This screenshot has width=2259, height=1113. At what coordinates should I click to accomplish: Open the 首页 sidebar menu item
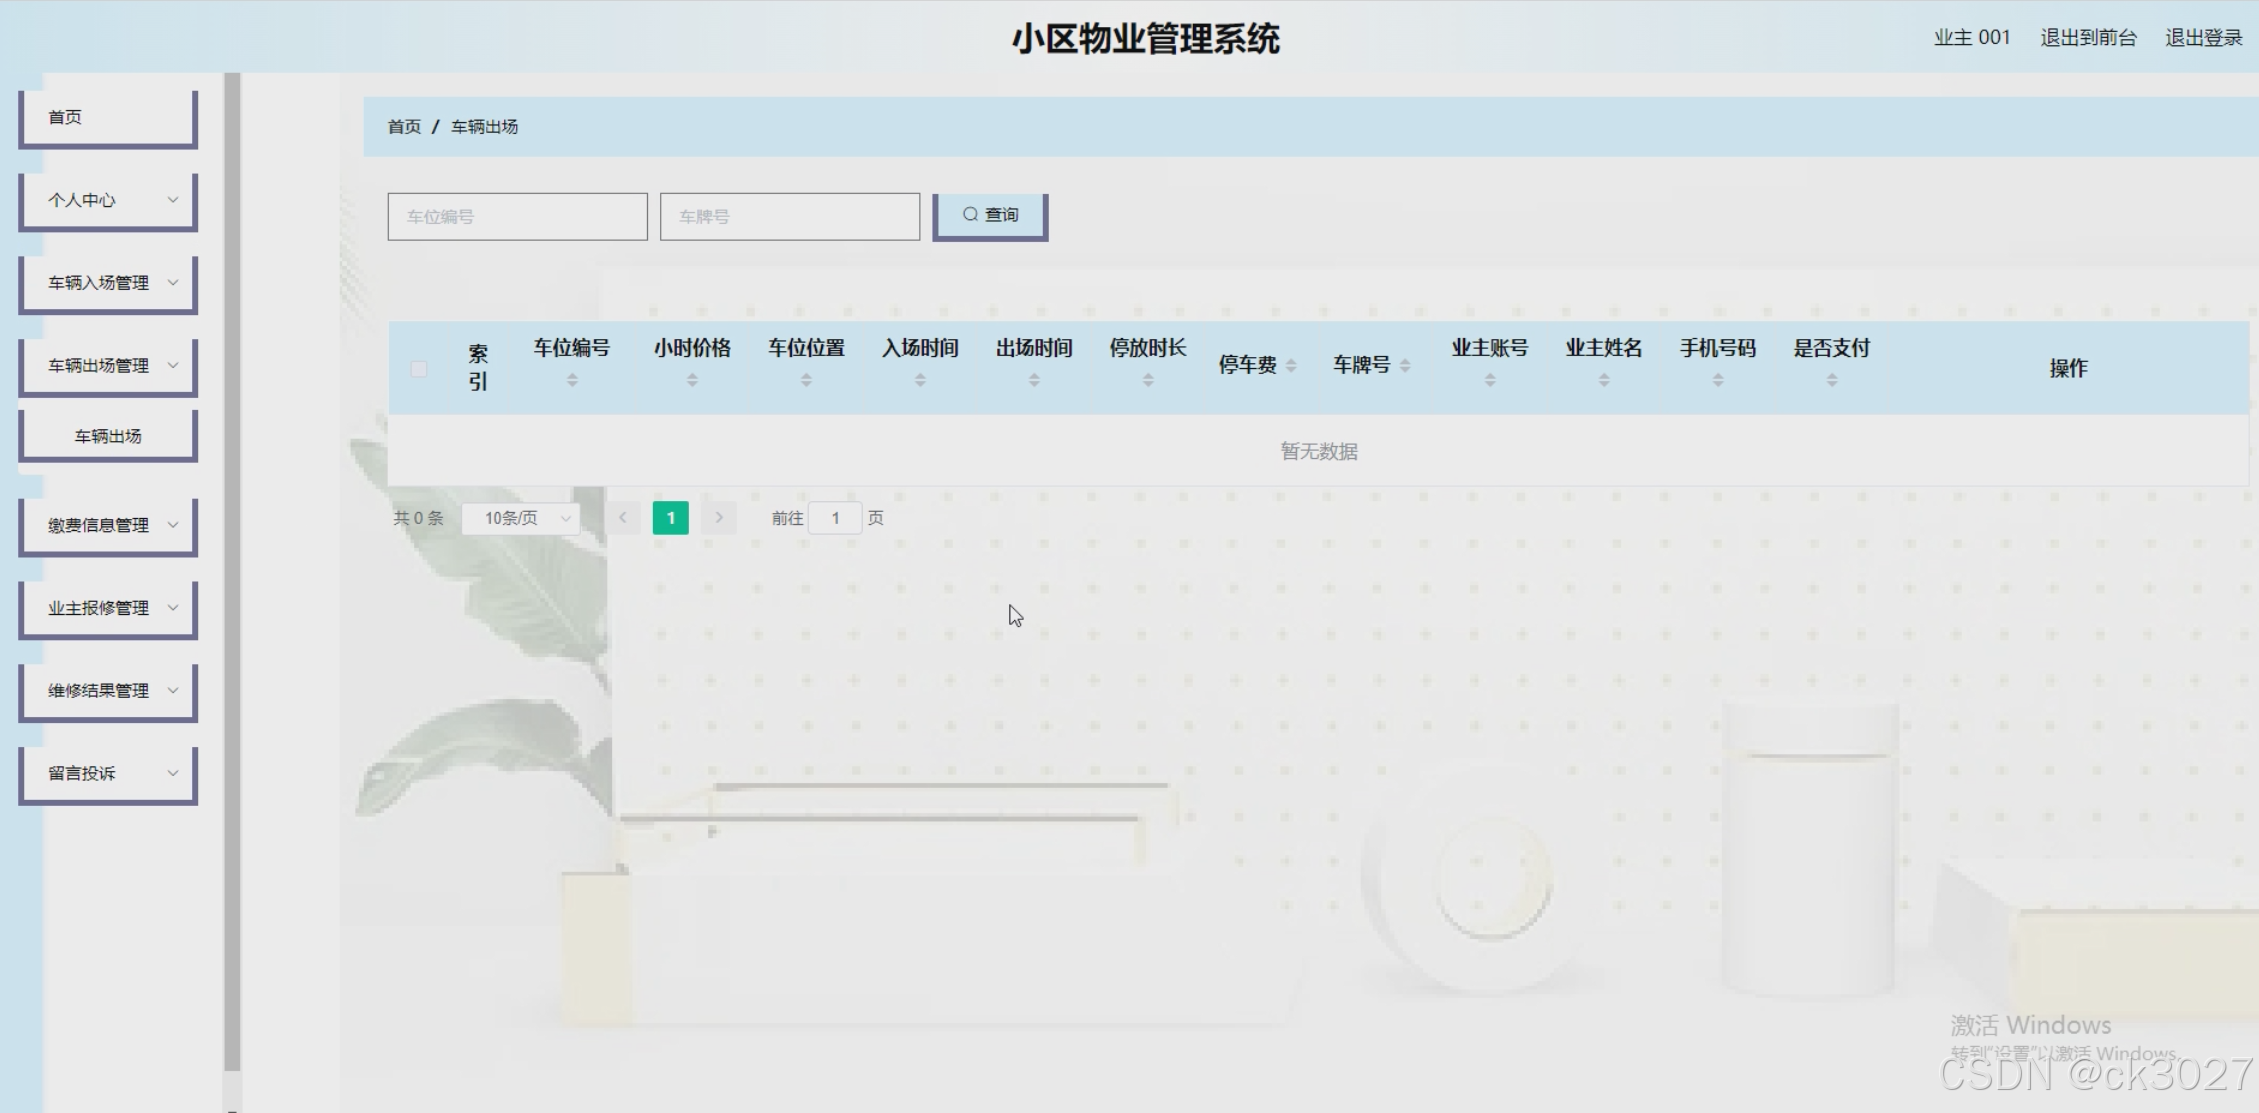(108, 117)
